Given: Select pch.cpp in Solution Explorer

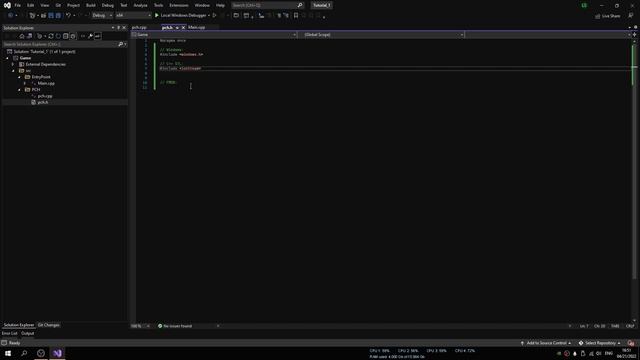Looking at the screenshot, I should (45, 96).
